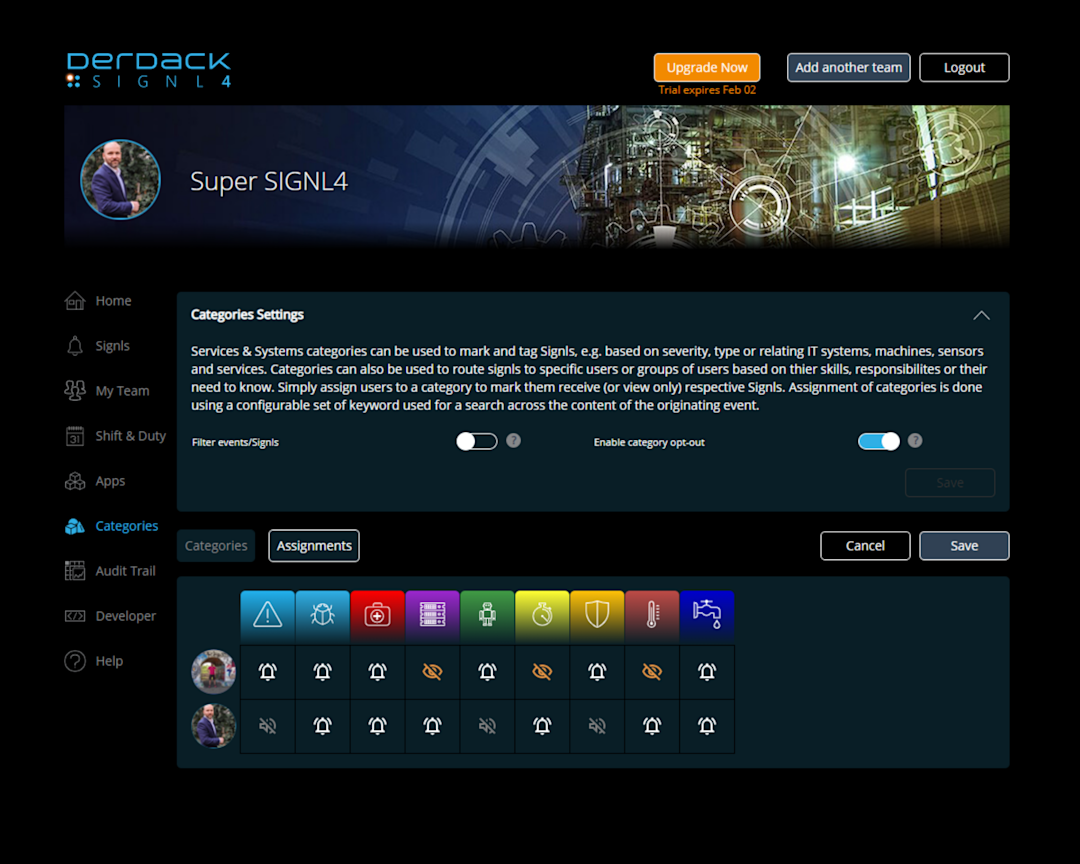Screen dimensions: 1080x864
Task: Select the bug category icon
Action: click(322, 613)
